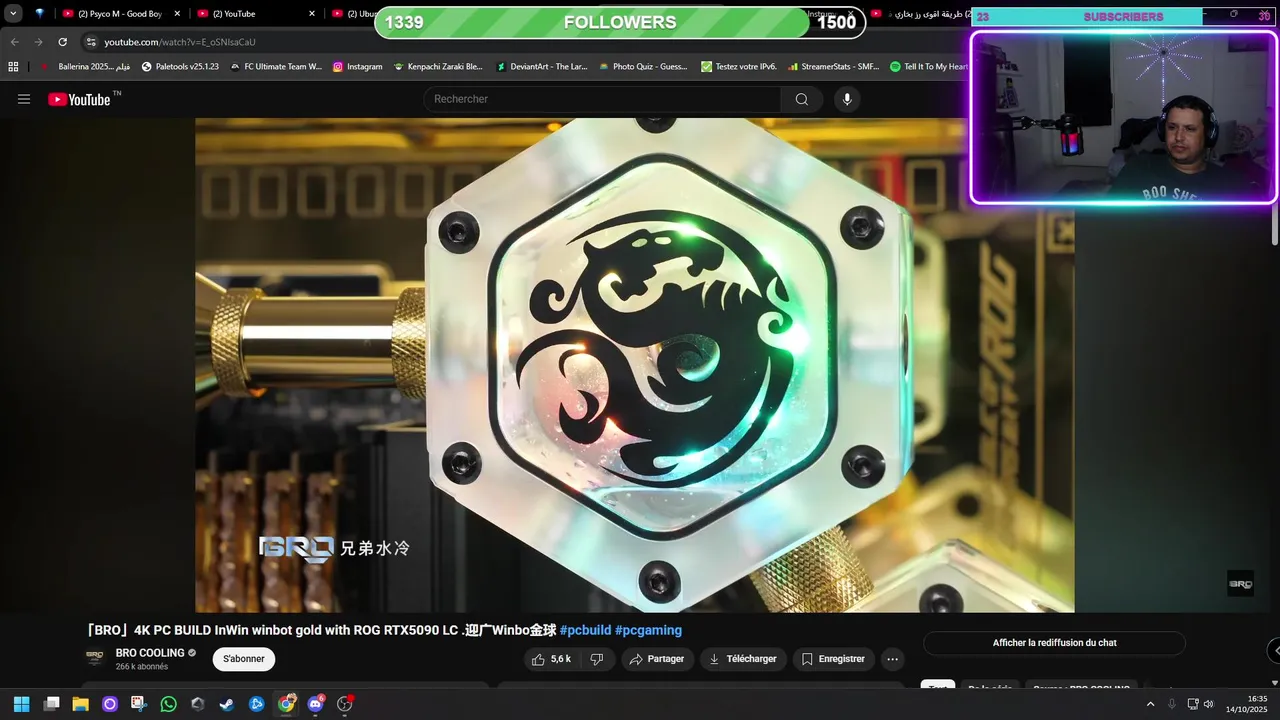
Task: Open WhatsApp from the taskbar
Action: click(x=168, y=704)
